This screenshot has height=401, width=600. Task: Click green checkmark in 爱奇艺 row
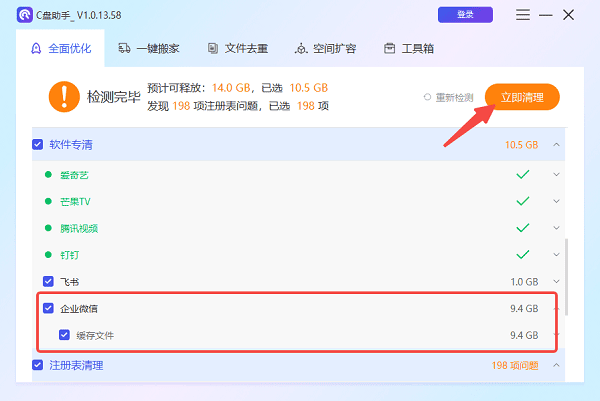point(523,174)
